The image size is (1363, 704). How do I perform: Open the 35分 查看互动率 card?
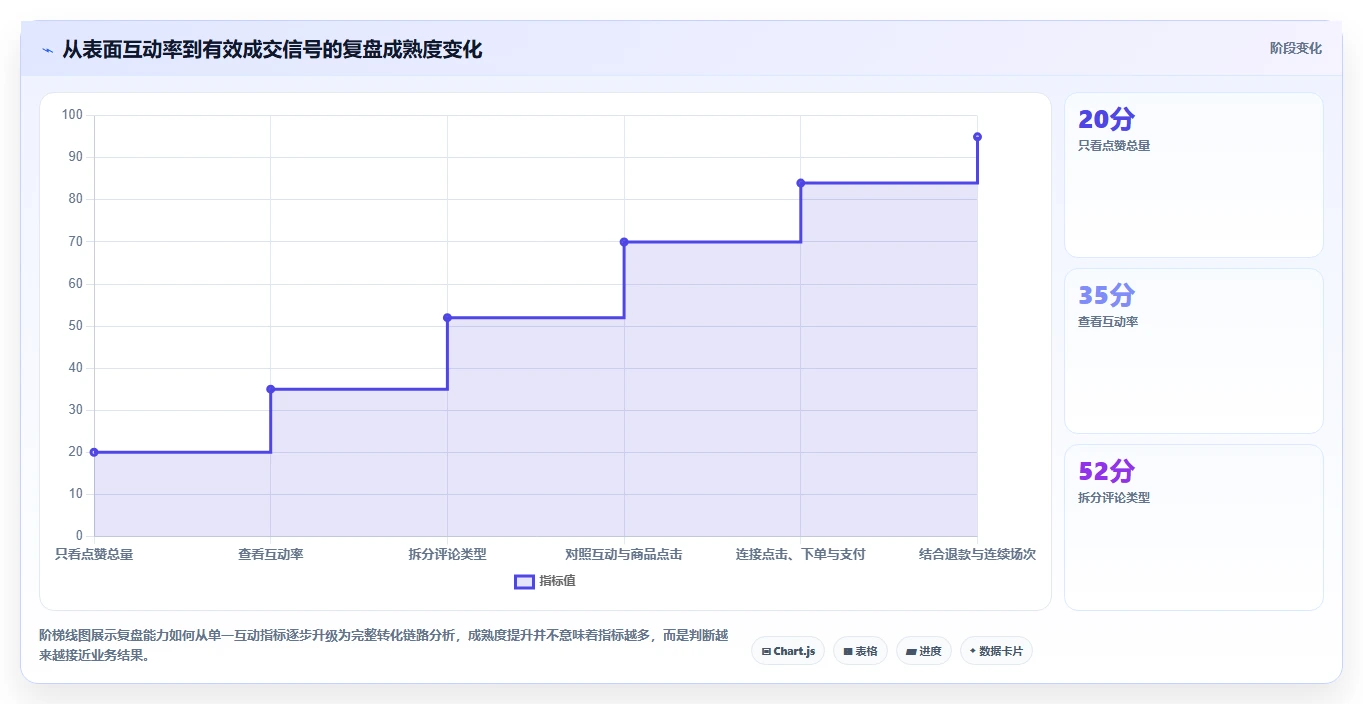1194,351
